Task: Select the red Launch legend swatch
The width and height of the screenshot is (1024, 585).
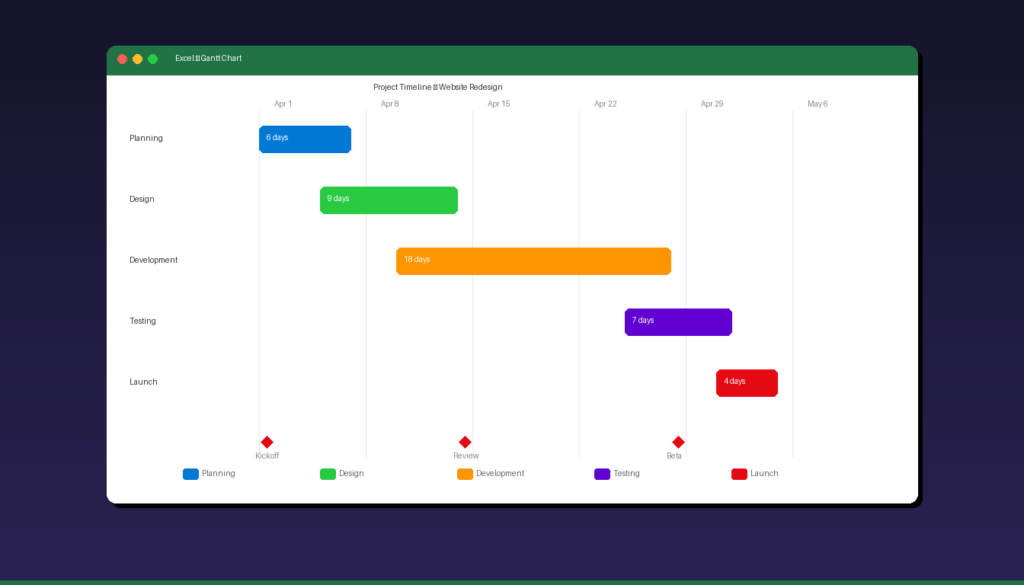Action: click(738, 473)
